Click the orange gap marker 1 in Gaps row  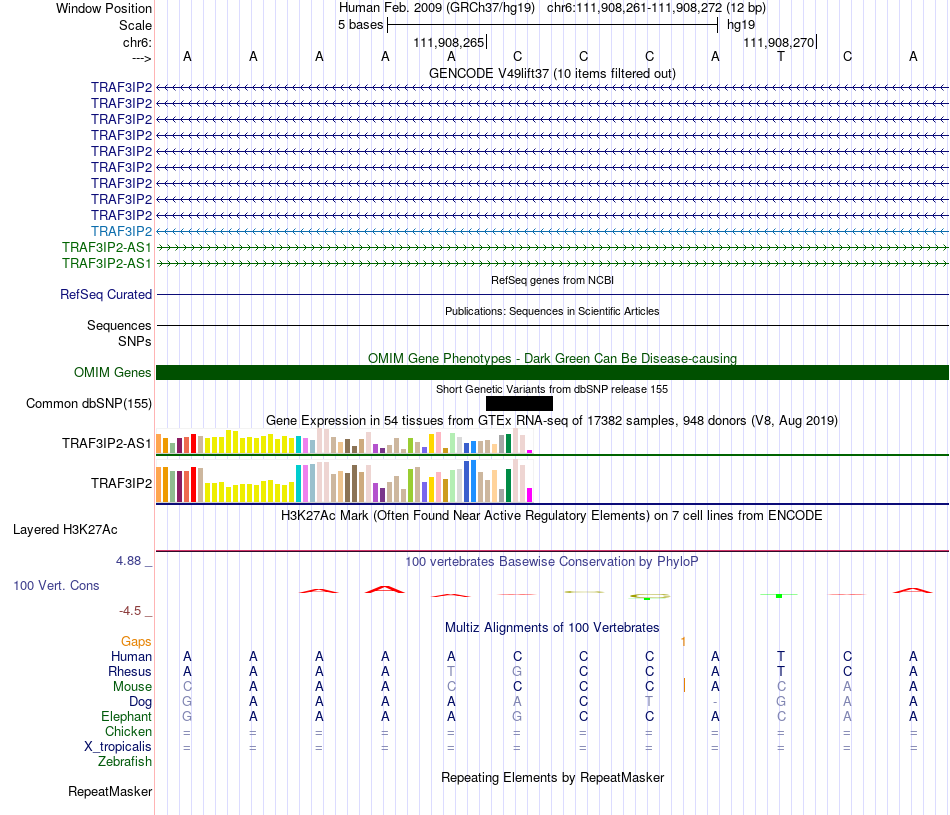pyautogui.click(x=683, y=641)
